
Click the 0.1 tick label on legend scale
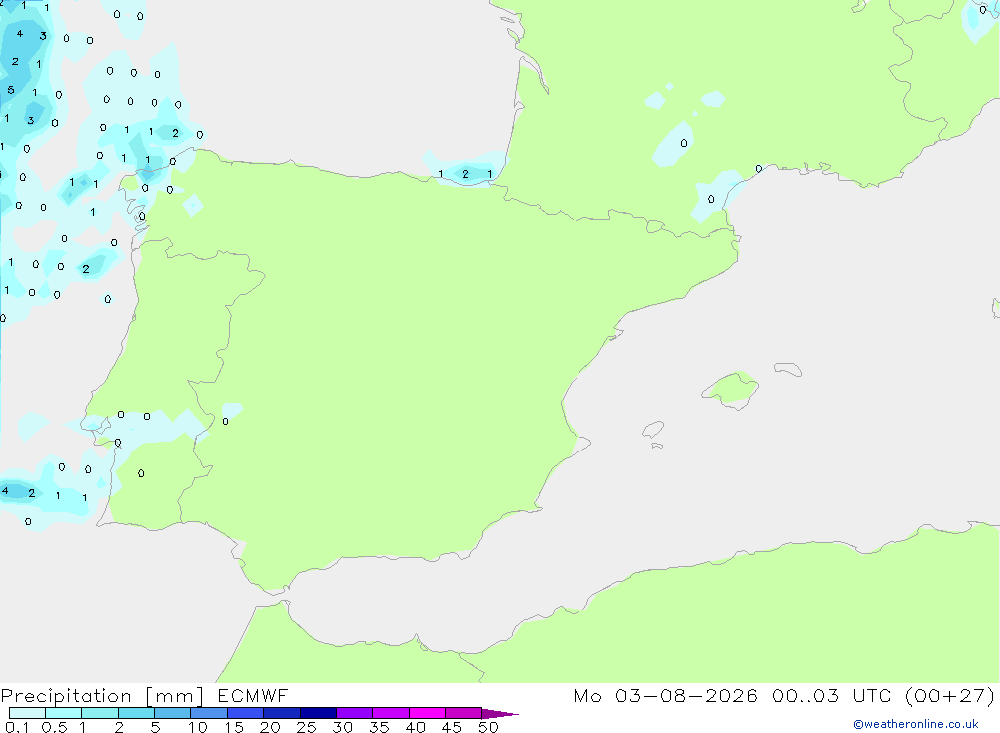pyautogui.click(x=17, y=727)
